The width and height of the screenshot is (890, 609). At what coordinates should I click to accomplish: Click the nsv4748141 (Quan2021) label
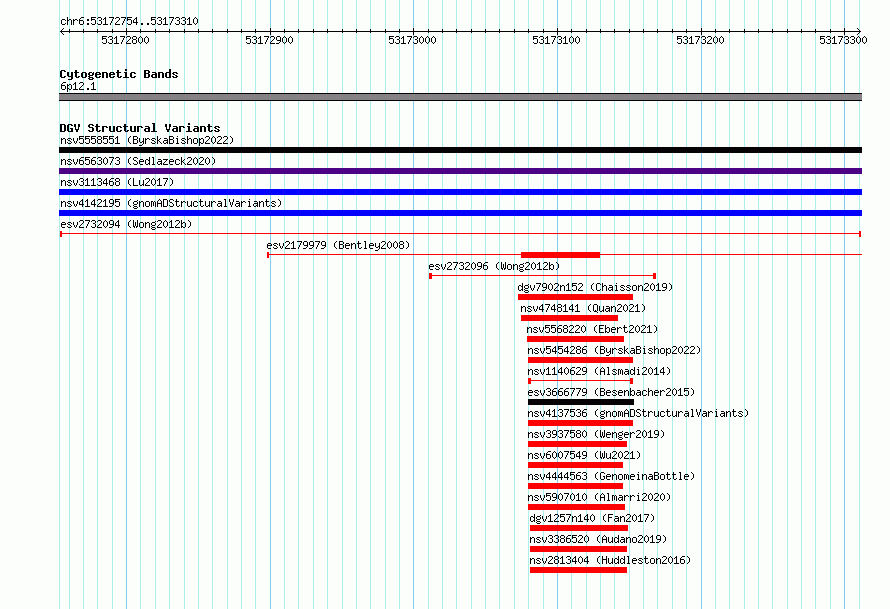[583, 308]
